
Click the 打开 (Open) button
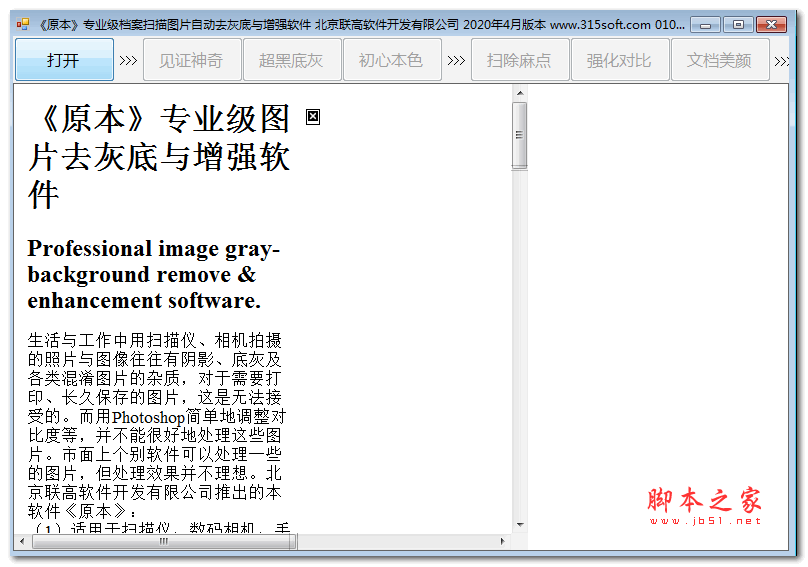click(64, 60)
